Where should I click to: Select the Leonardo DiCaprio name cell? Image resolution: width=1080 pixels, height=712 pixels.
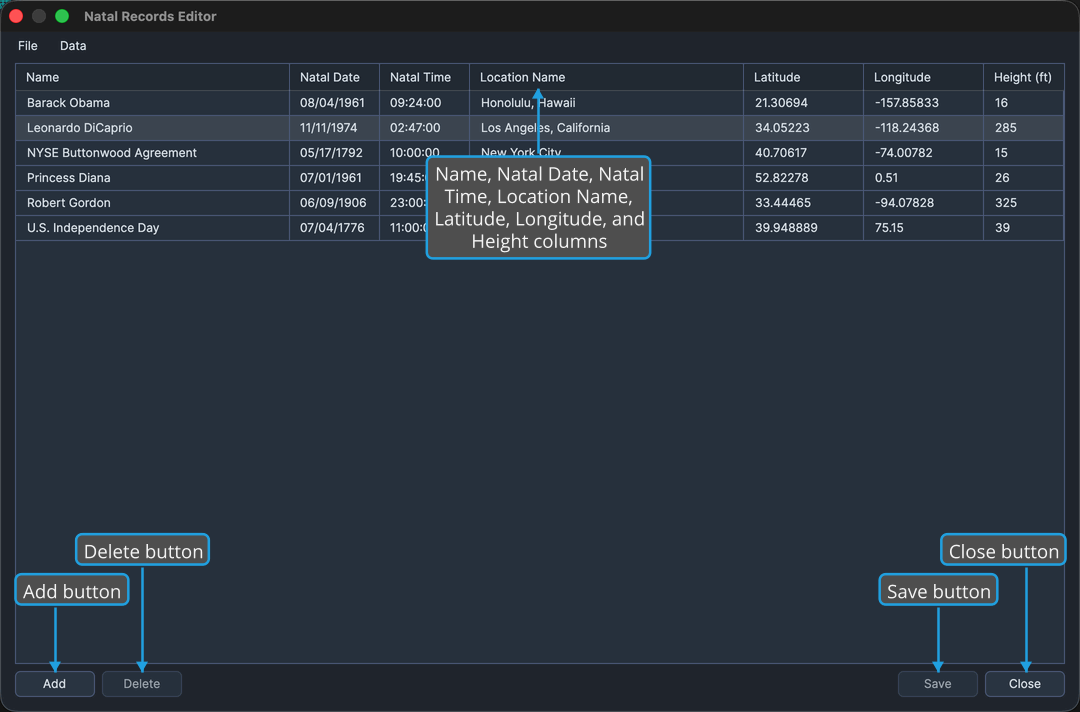point(152,127)
